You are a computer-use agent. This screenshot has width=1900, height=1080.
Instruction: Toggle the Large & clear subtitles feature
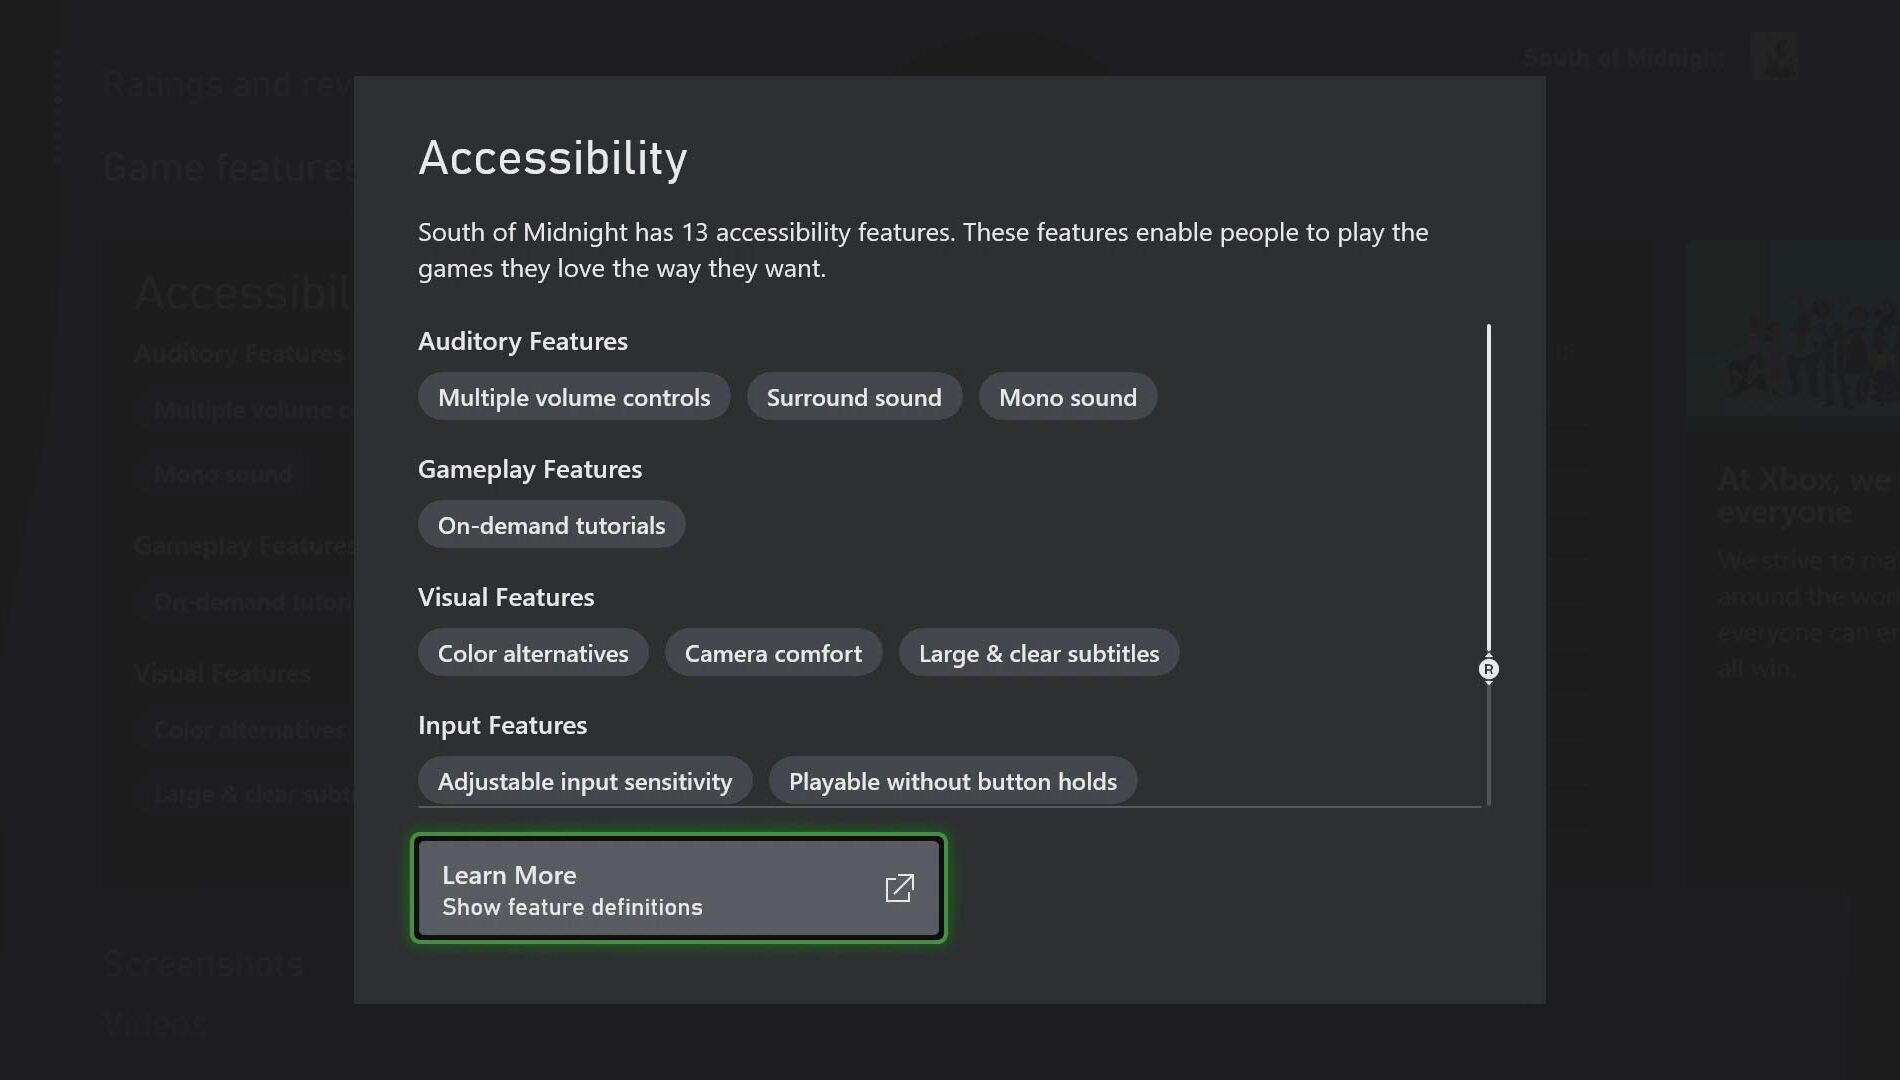tap(1039, 652)
